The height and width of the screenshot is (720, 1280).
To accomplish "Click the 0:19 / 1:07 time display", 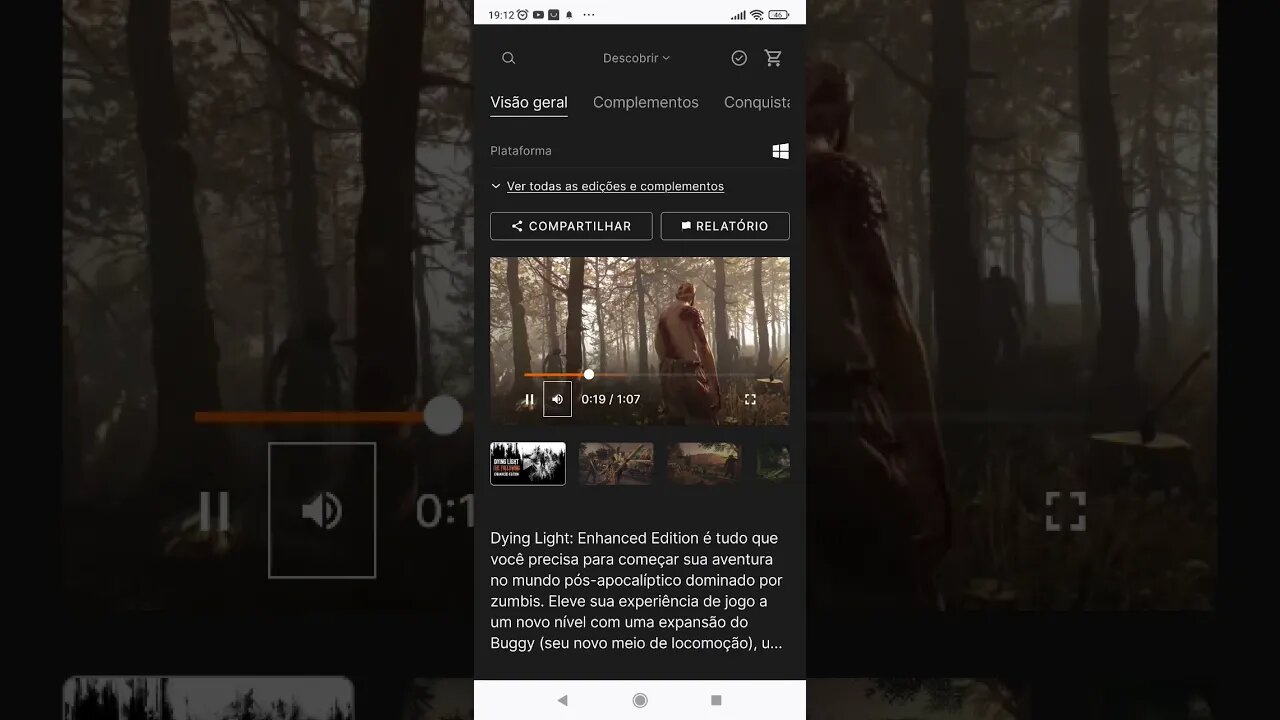I will coord(611,399).
